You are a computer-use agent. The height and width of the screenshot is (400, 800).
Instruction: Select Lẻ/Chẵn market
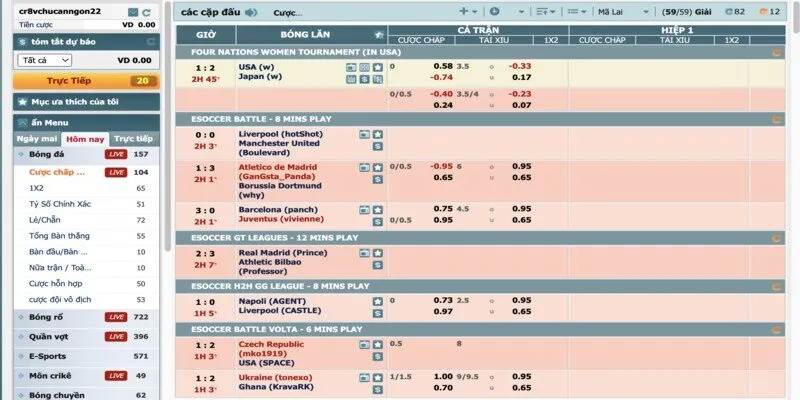(x=45, y=220)
